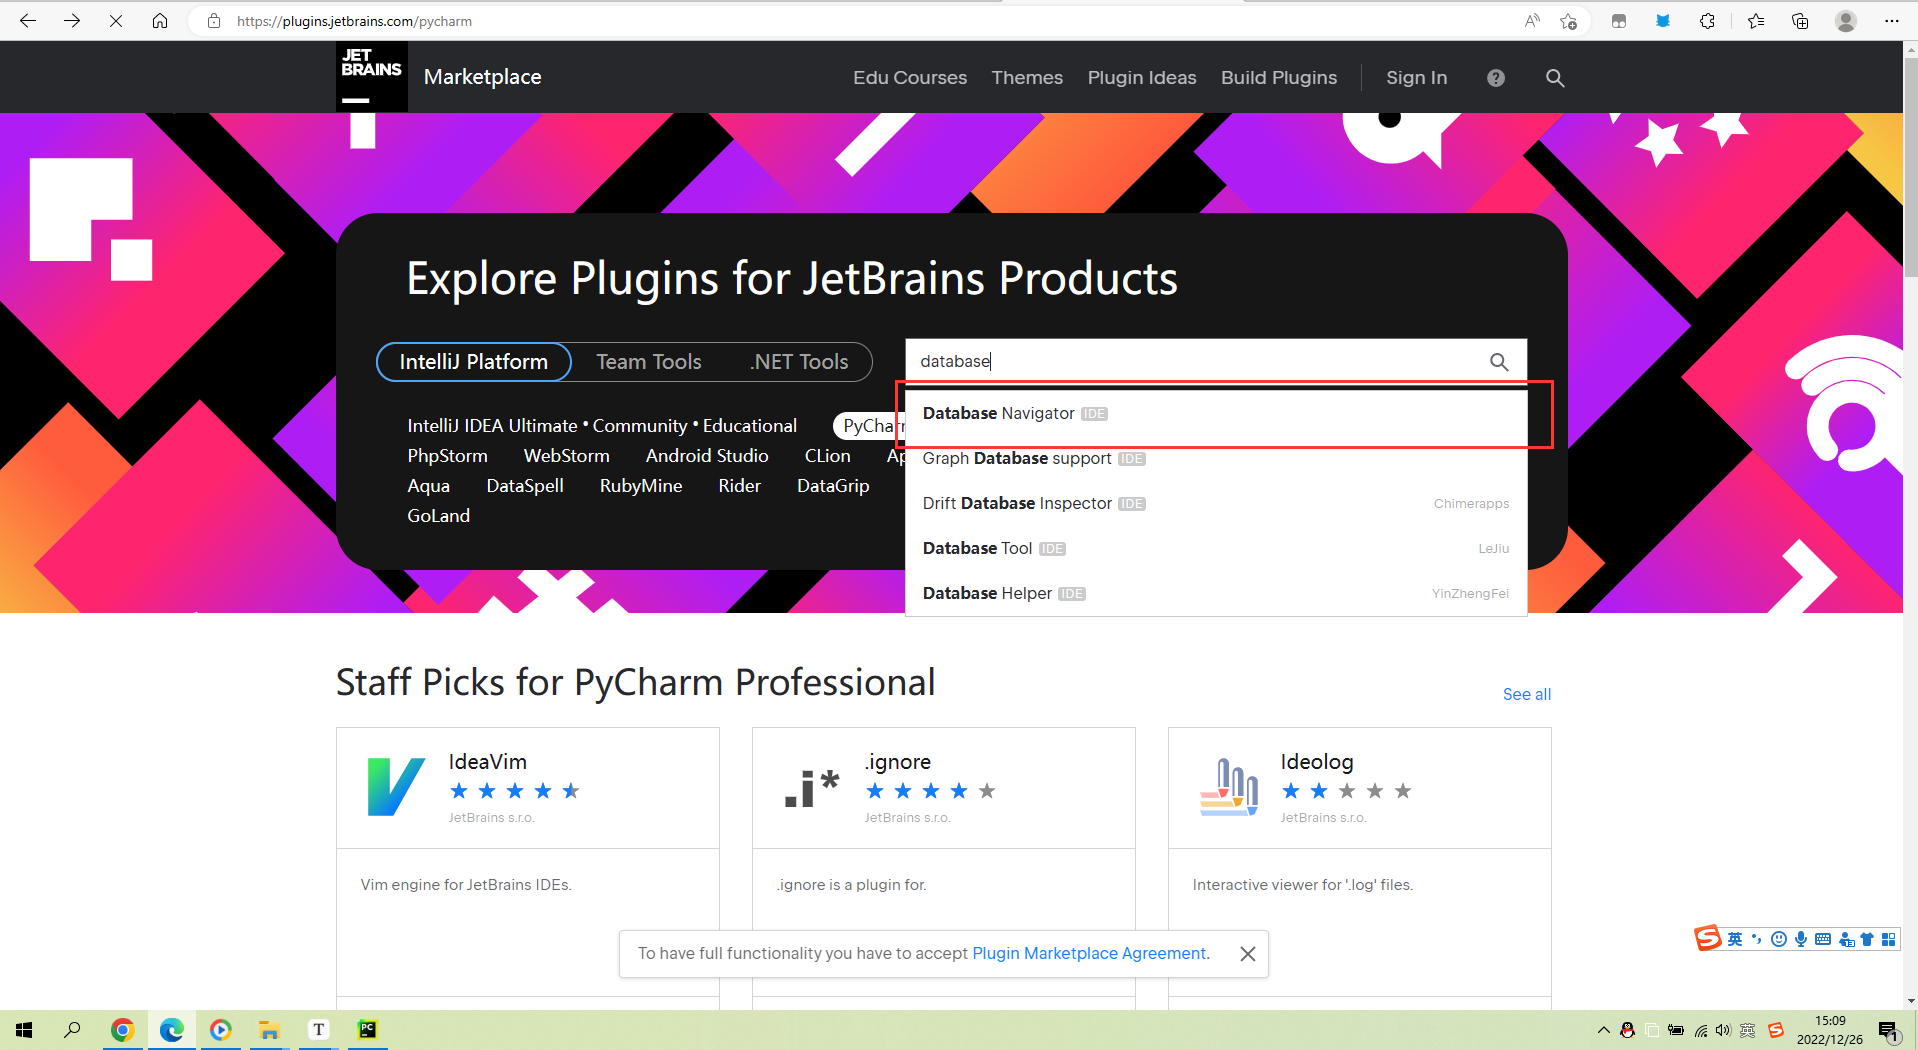
Task: Open the Typora taskbar icon
Action: (x=318, y=1030)
